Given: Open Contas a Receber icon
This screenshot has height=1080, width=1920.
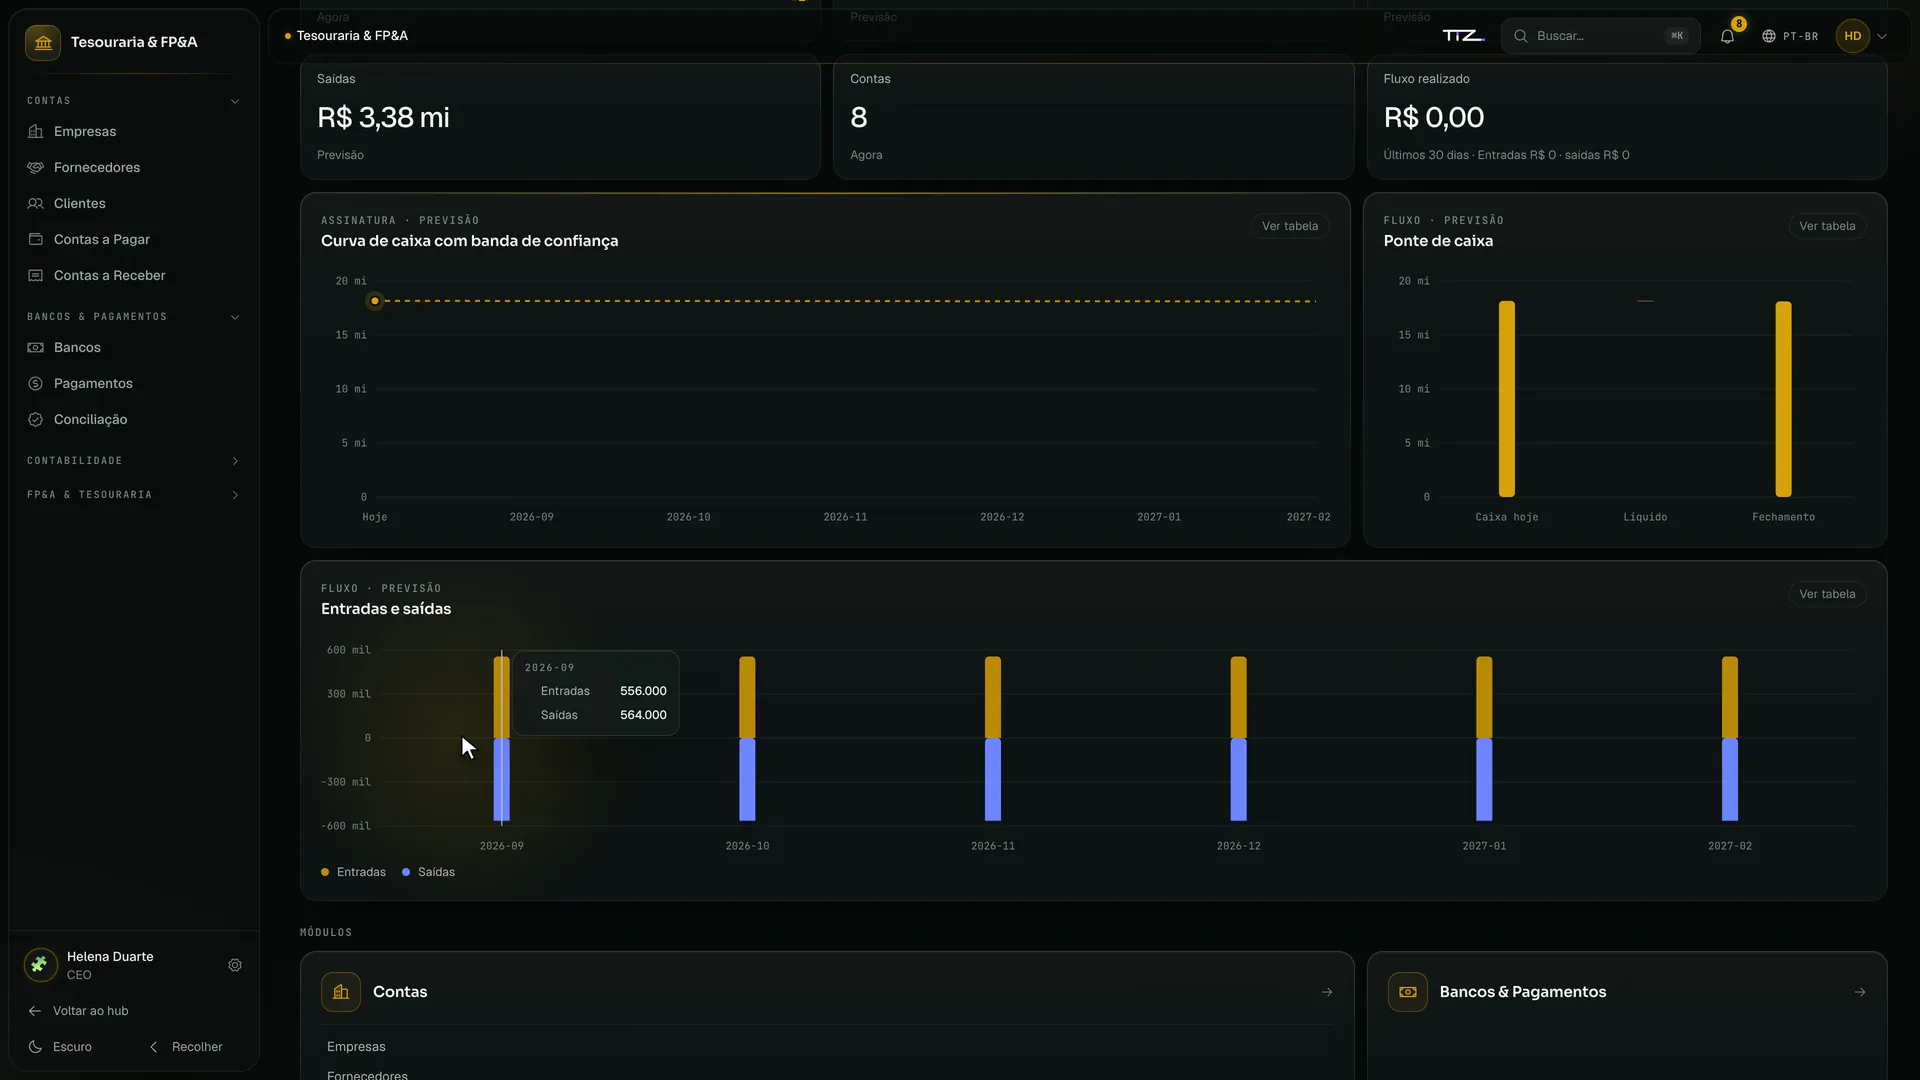Looking at the screenshot, I should pos(36,276).
